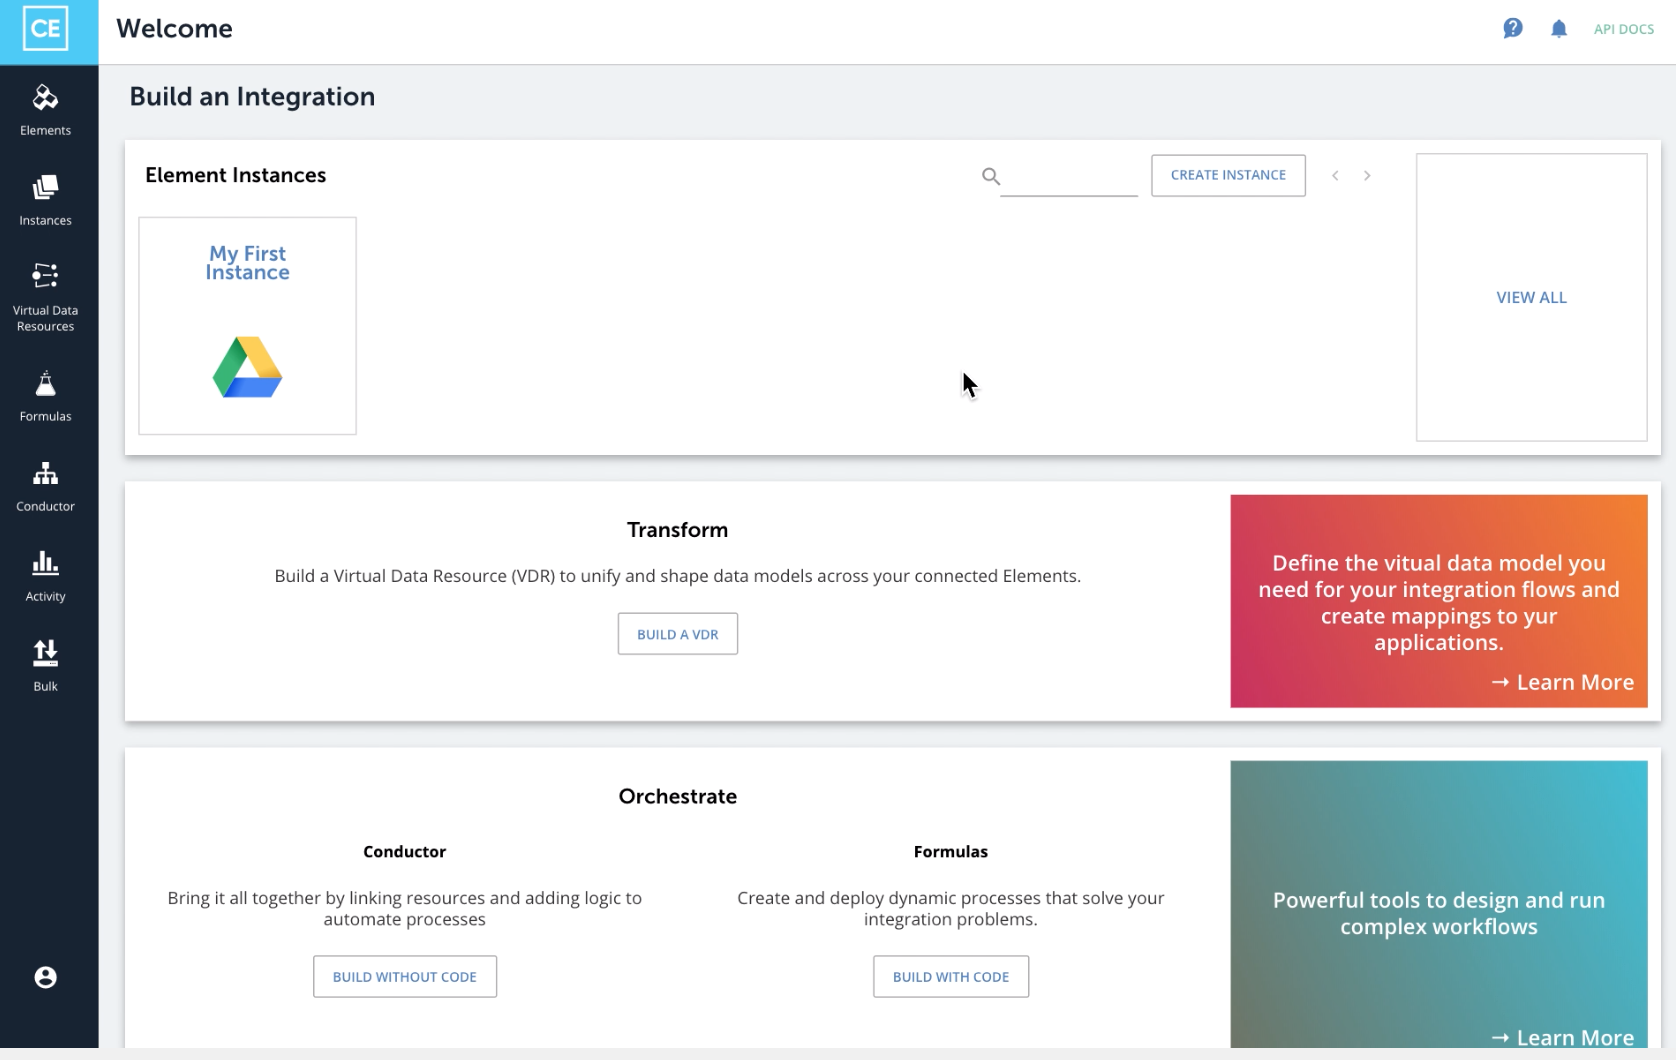This screenshot has height=1060, width=1676.
Task: View the Activity chart icon
Action: [x=45, y=564]
